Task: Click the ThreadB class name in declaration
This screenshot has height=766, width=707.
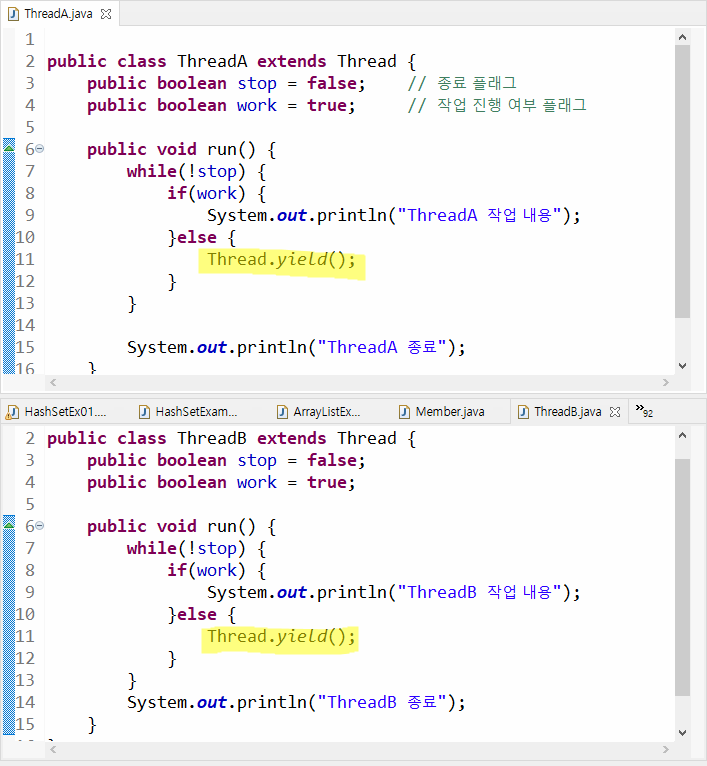Action: (212, 439)
